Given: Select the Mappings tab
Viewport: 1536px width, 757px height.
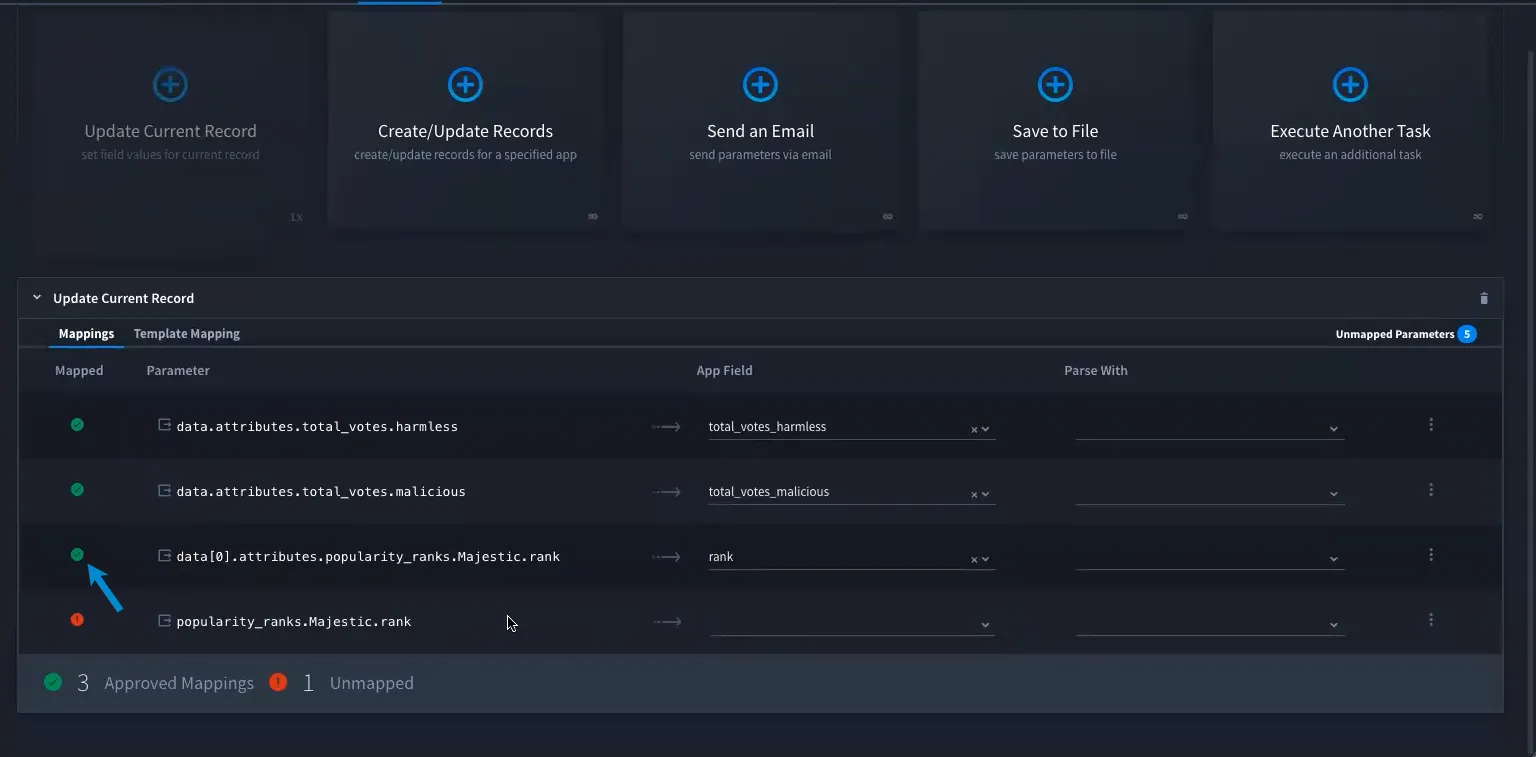Looking at the screenshot, I should tap(86, 334).
